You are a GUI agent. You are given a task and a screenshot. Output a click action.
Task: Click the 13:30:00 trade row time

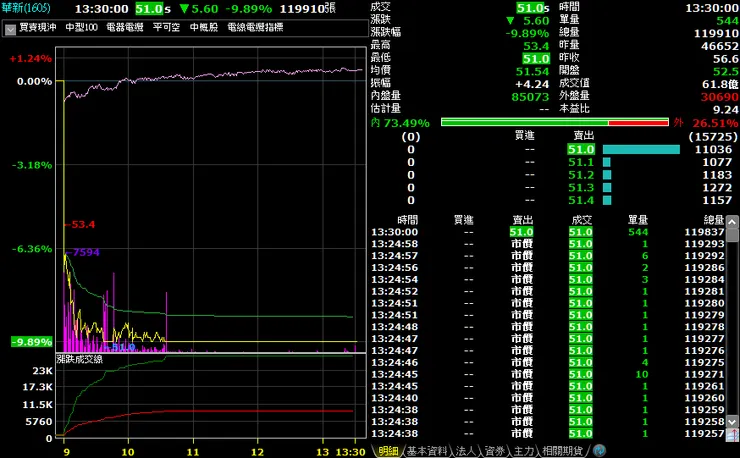click(395, 232)
